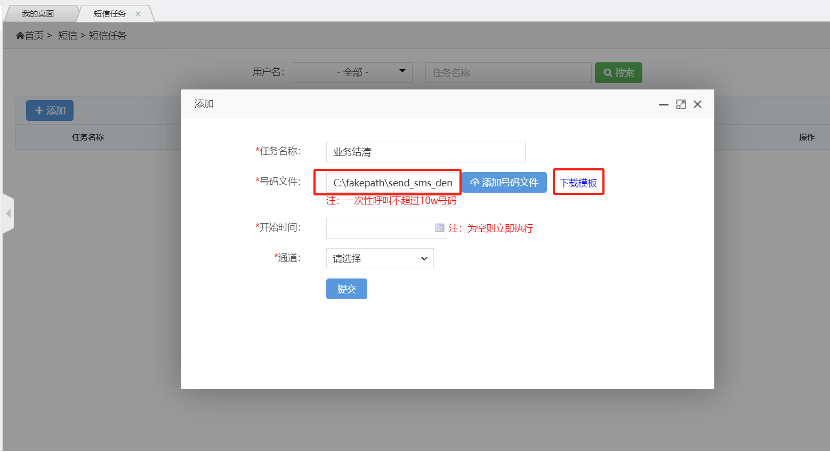Expand the 用户名 全部 dropdown
The height and width of the screenshot is (452, 830).
pyautogui.click(x=353, y=72)
